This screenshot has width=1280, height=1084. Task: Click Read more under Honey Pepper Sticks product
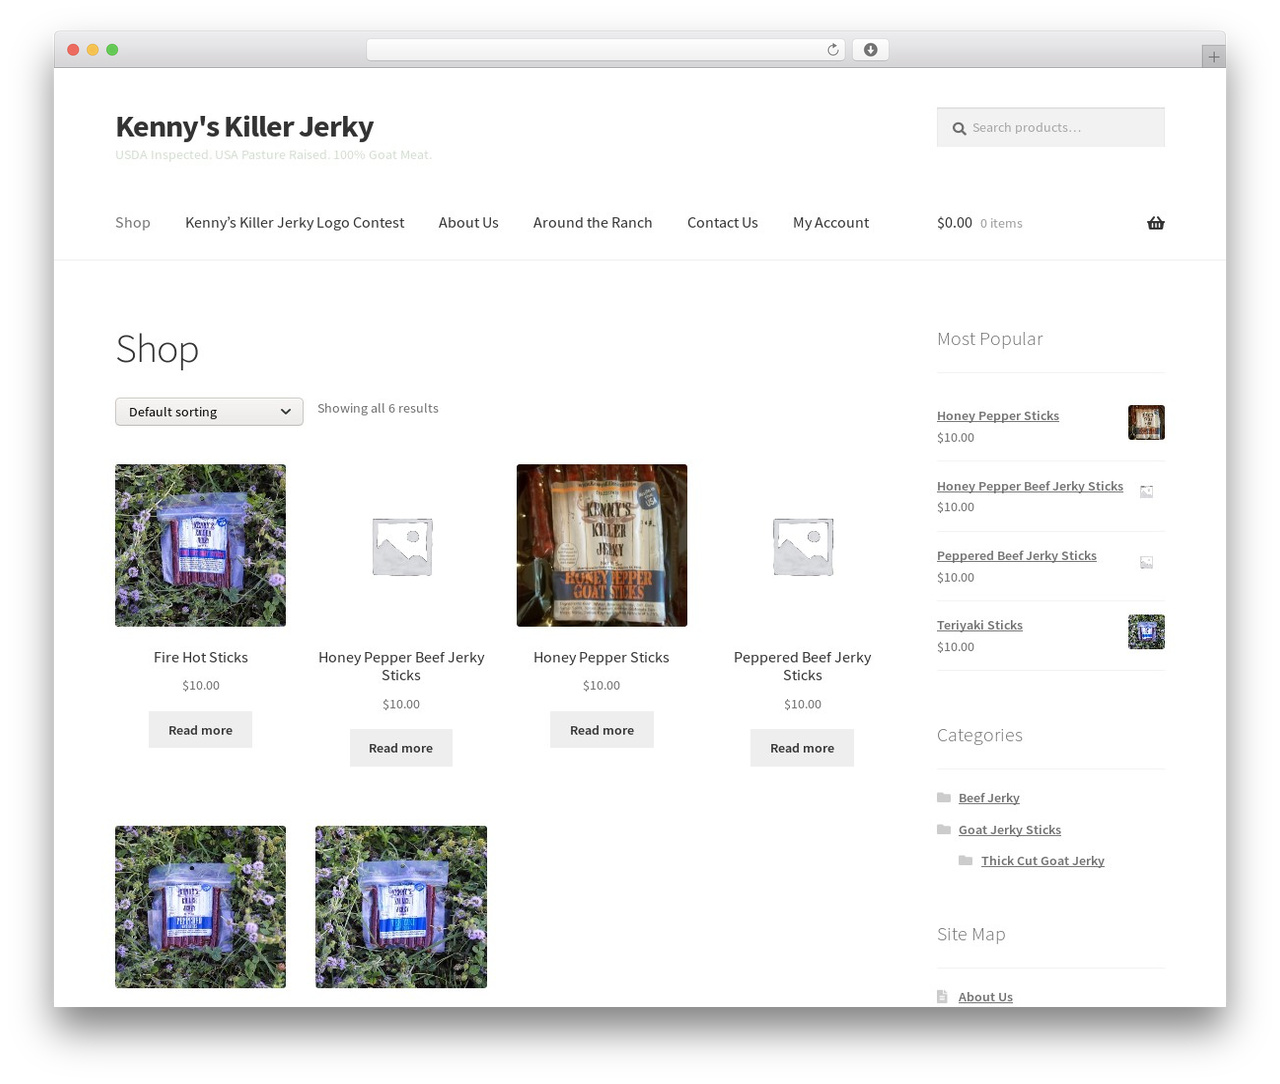(602, 730)
